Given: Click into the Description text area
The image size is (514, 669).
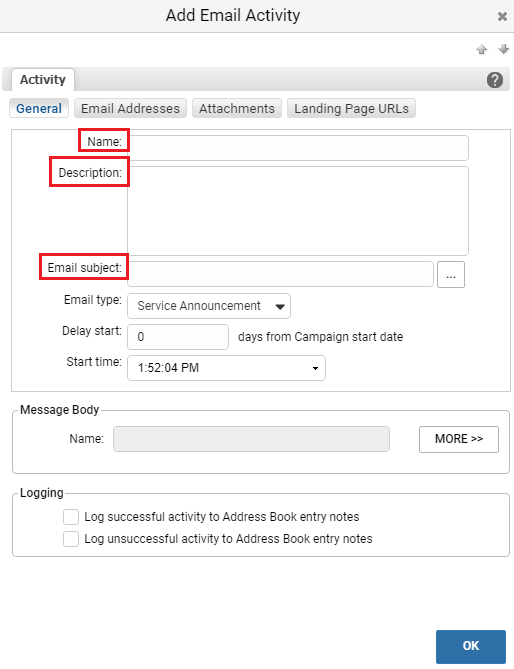Looking at the screenshot, I should (x=298, y=211).
